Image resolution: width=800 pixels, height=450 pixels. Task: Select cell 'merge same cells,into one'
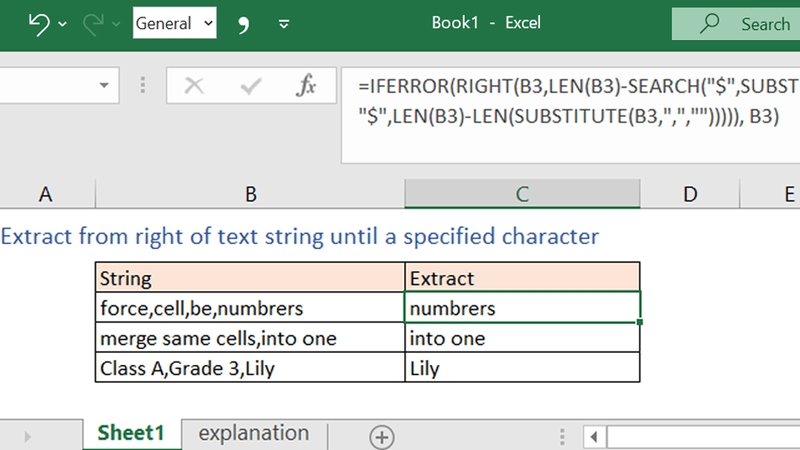point(250,338)
